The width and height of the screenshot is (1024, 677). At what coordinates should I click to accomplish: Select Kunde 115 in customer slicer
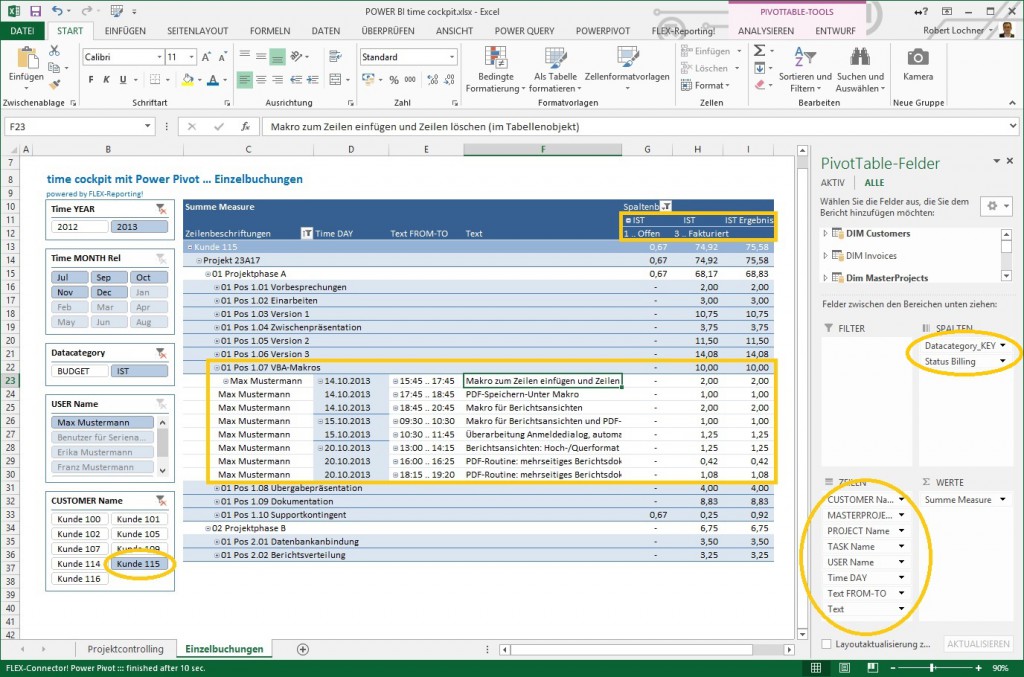pyautogui.click(x=138, y=564)
